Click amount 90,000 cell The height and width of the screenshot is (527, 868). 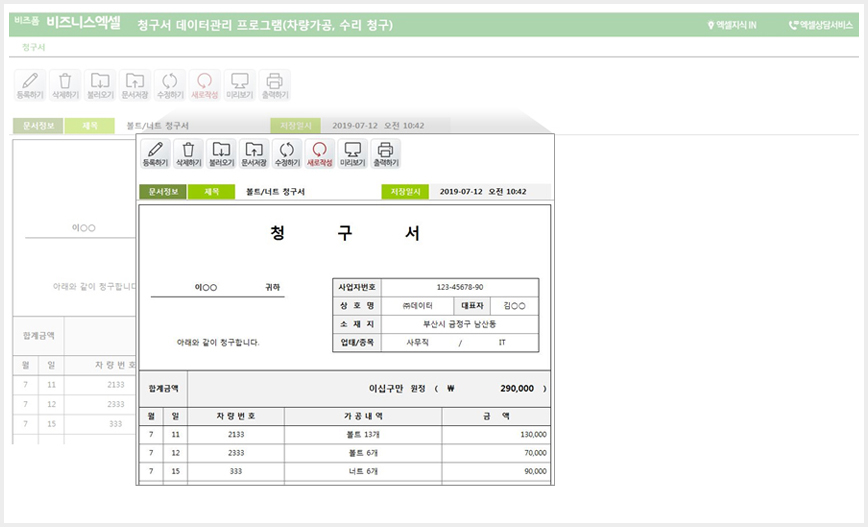496,472
